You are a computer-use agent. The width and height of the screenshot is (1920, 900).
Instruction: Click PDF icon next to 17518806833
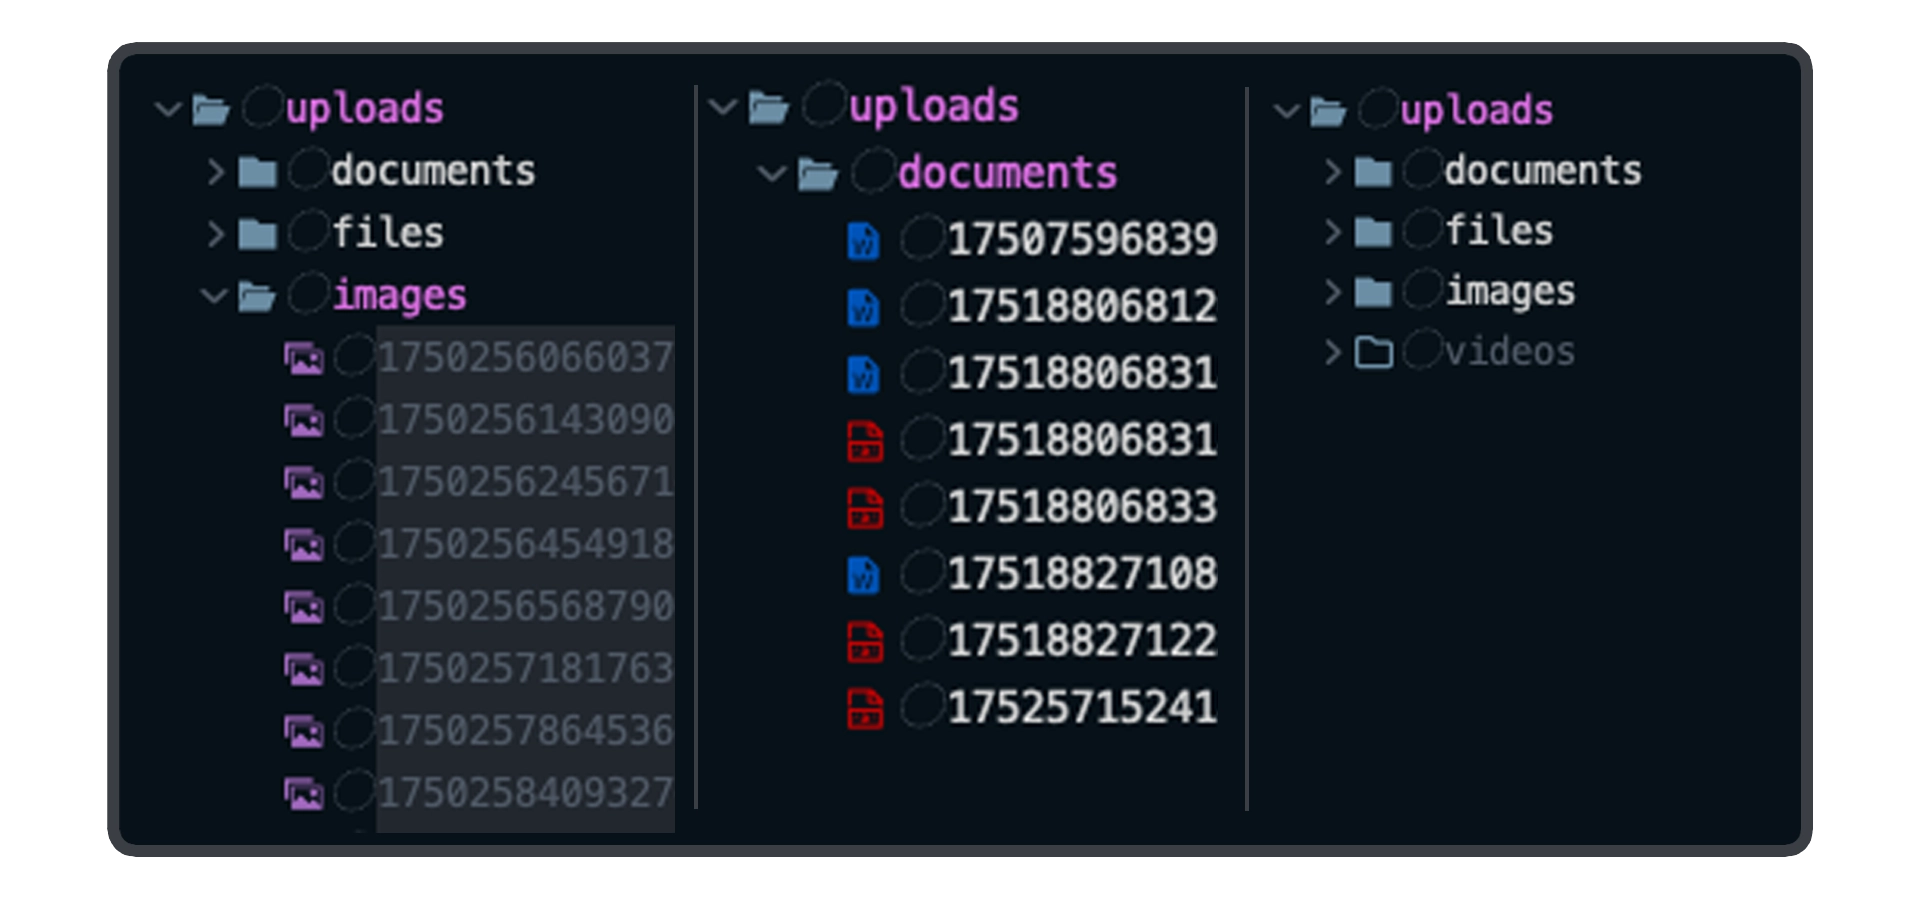coord(865,507)
